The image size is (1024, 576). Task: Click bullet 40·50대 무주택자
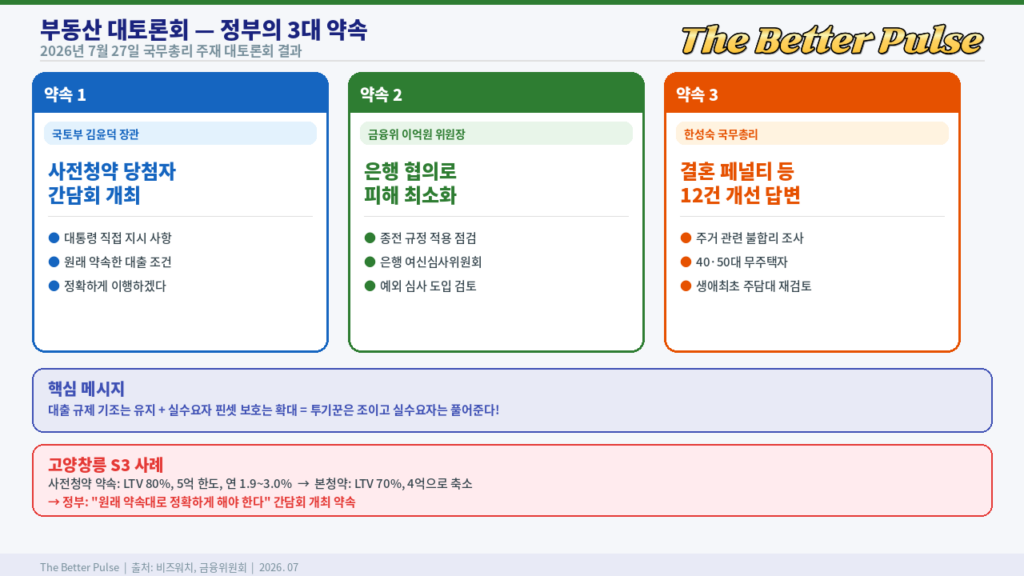click(734, 263)
